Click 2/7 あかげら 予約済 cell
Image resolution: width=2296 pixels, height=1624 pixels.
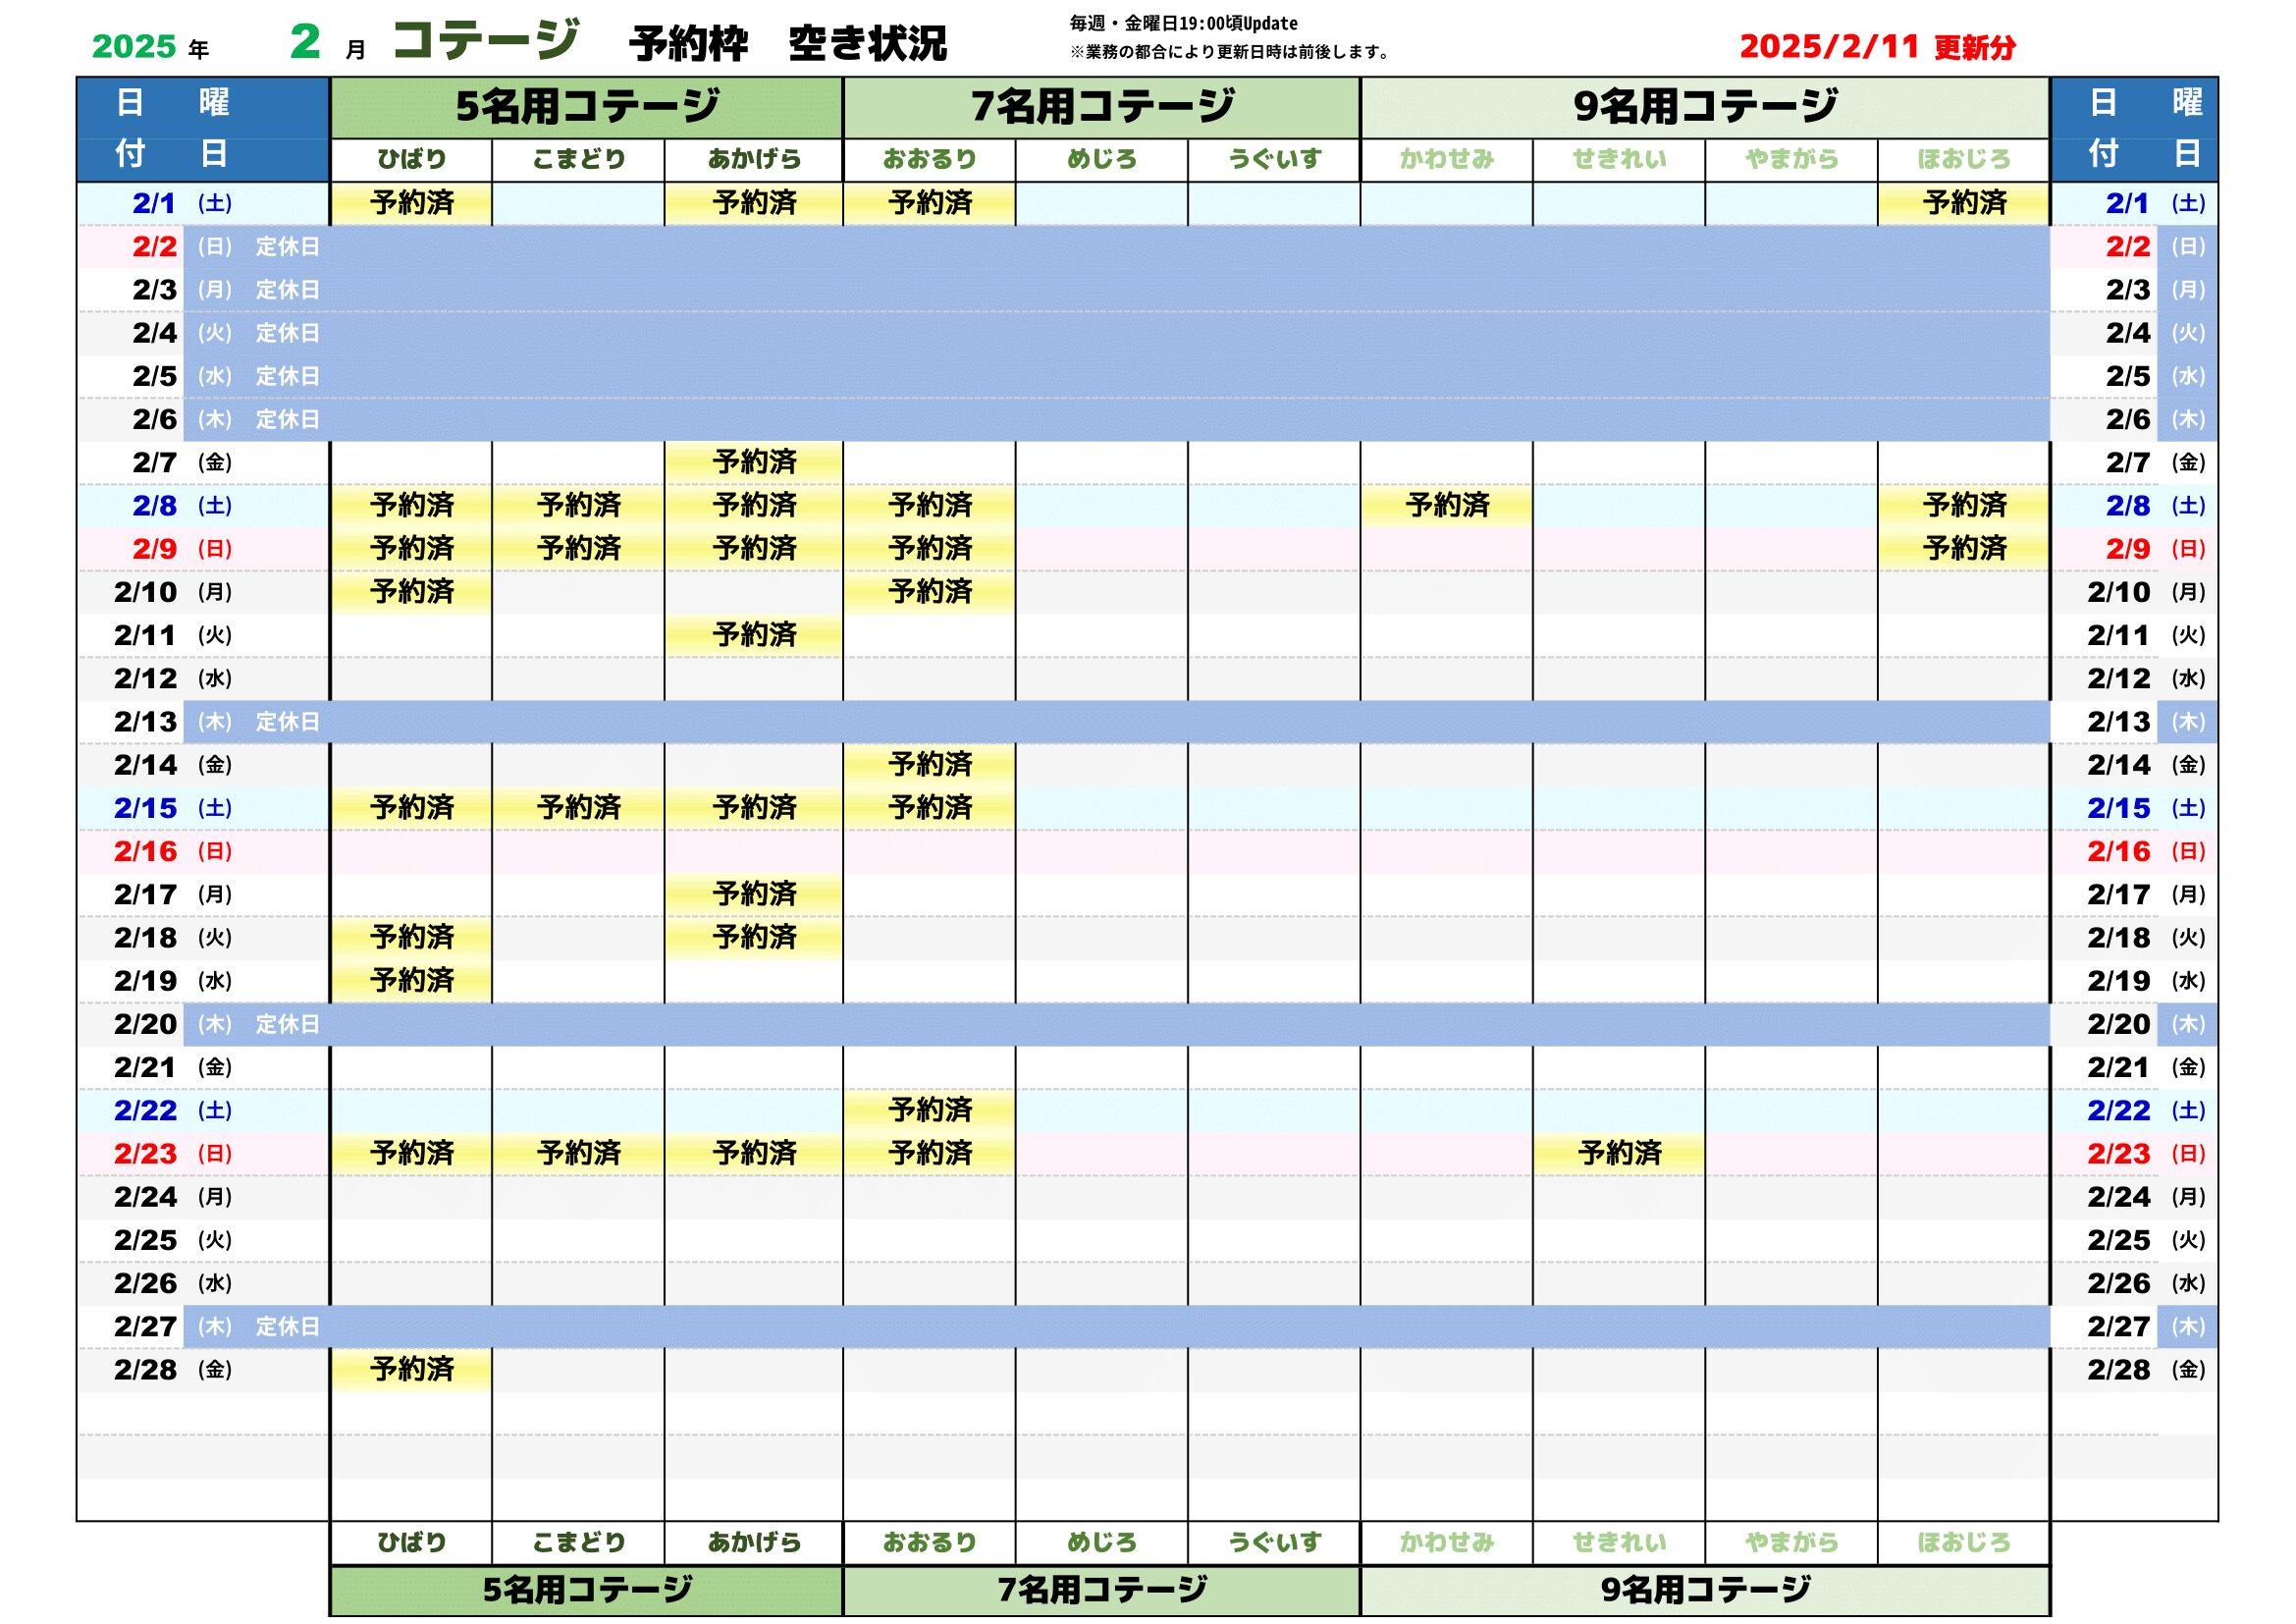point(754,463)
